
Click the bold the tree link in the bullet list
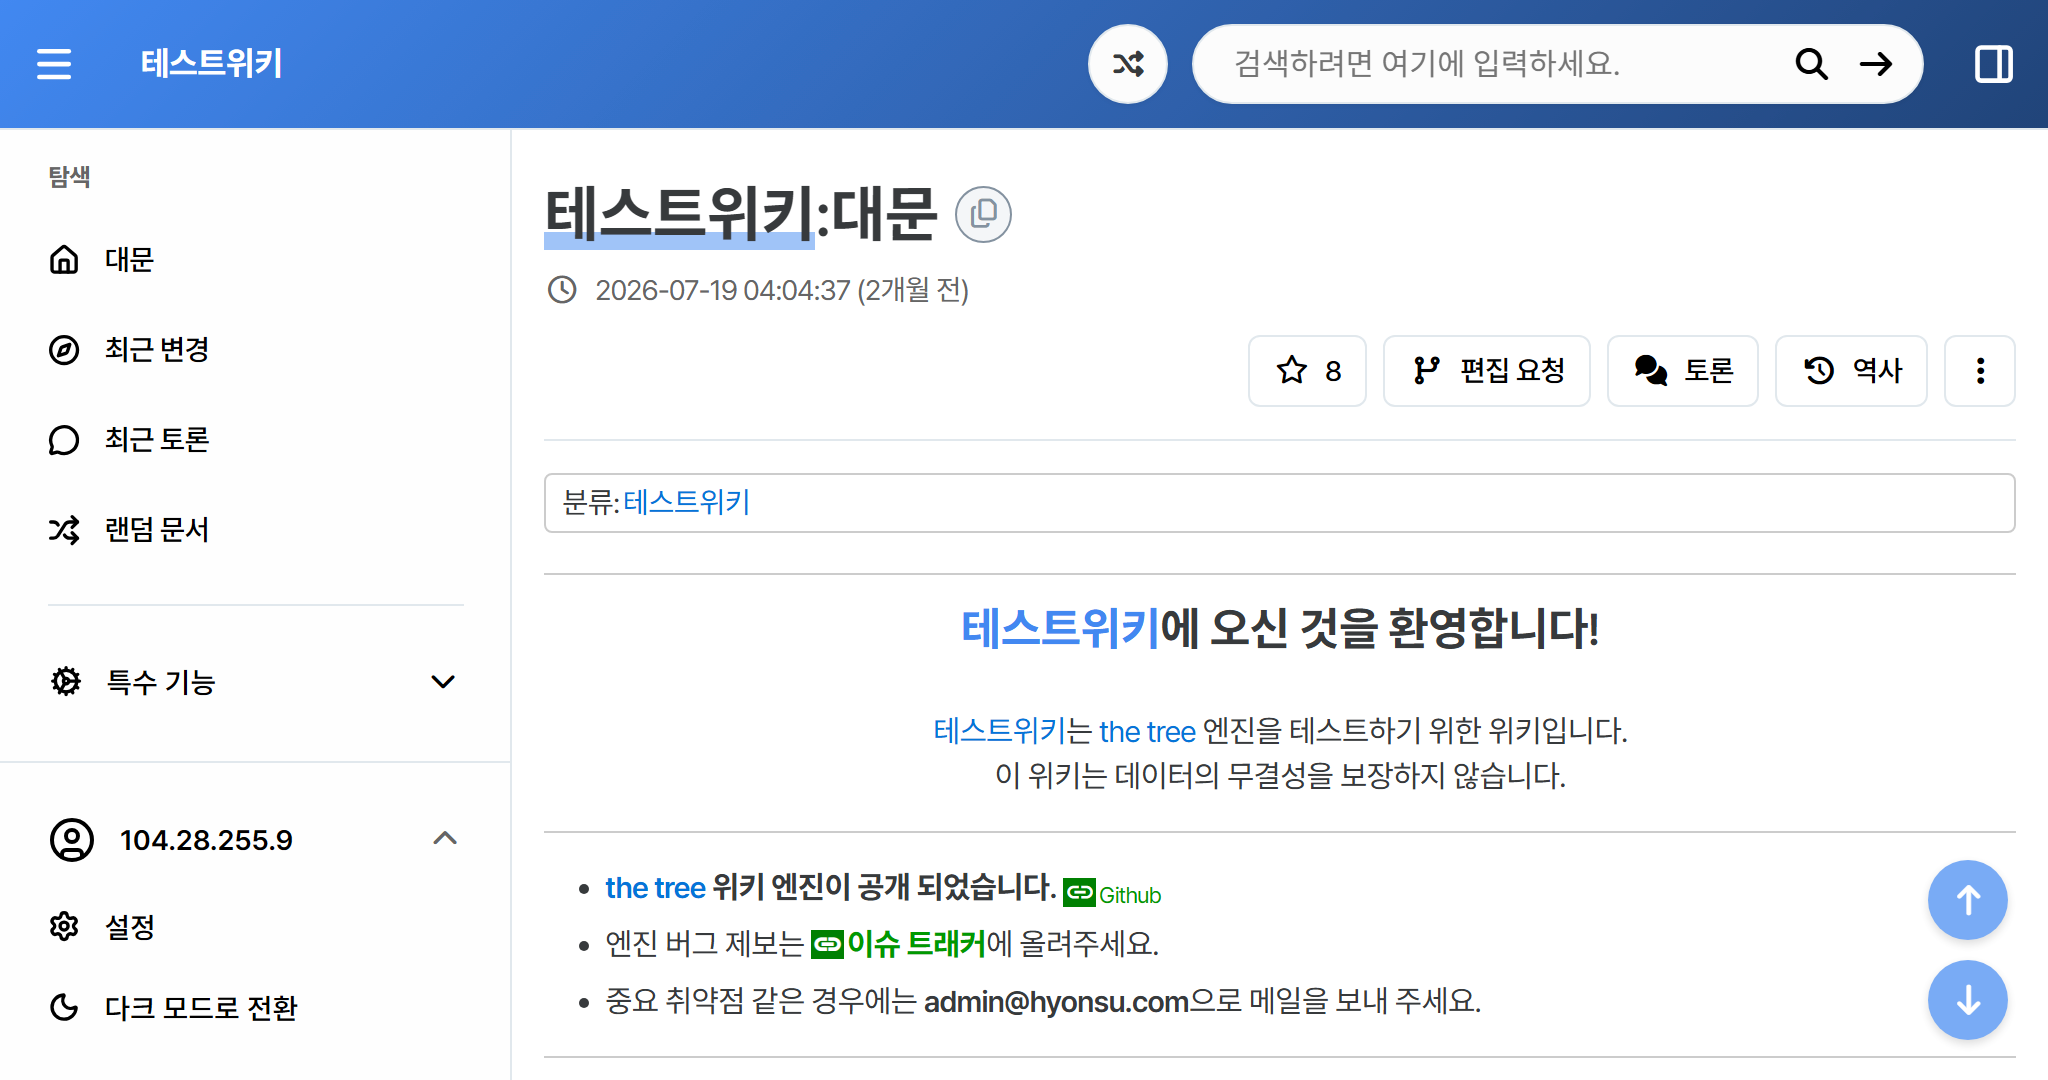(x=655, y=888)
